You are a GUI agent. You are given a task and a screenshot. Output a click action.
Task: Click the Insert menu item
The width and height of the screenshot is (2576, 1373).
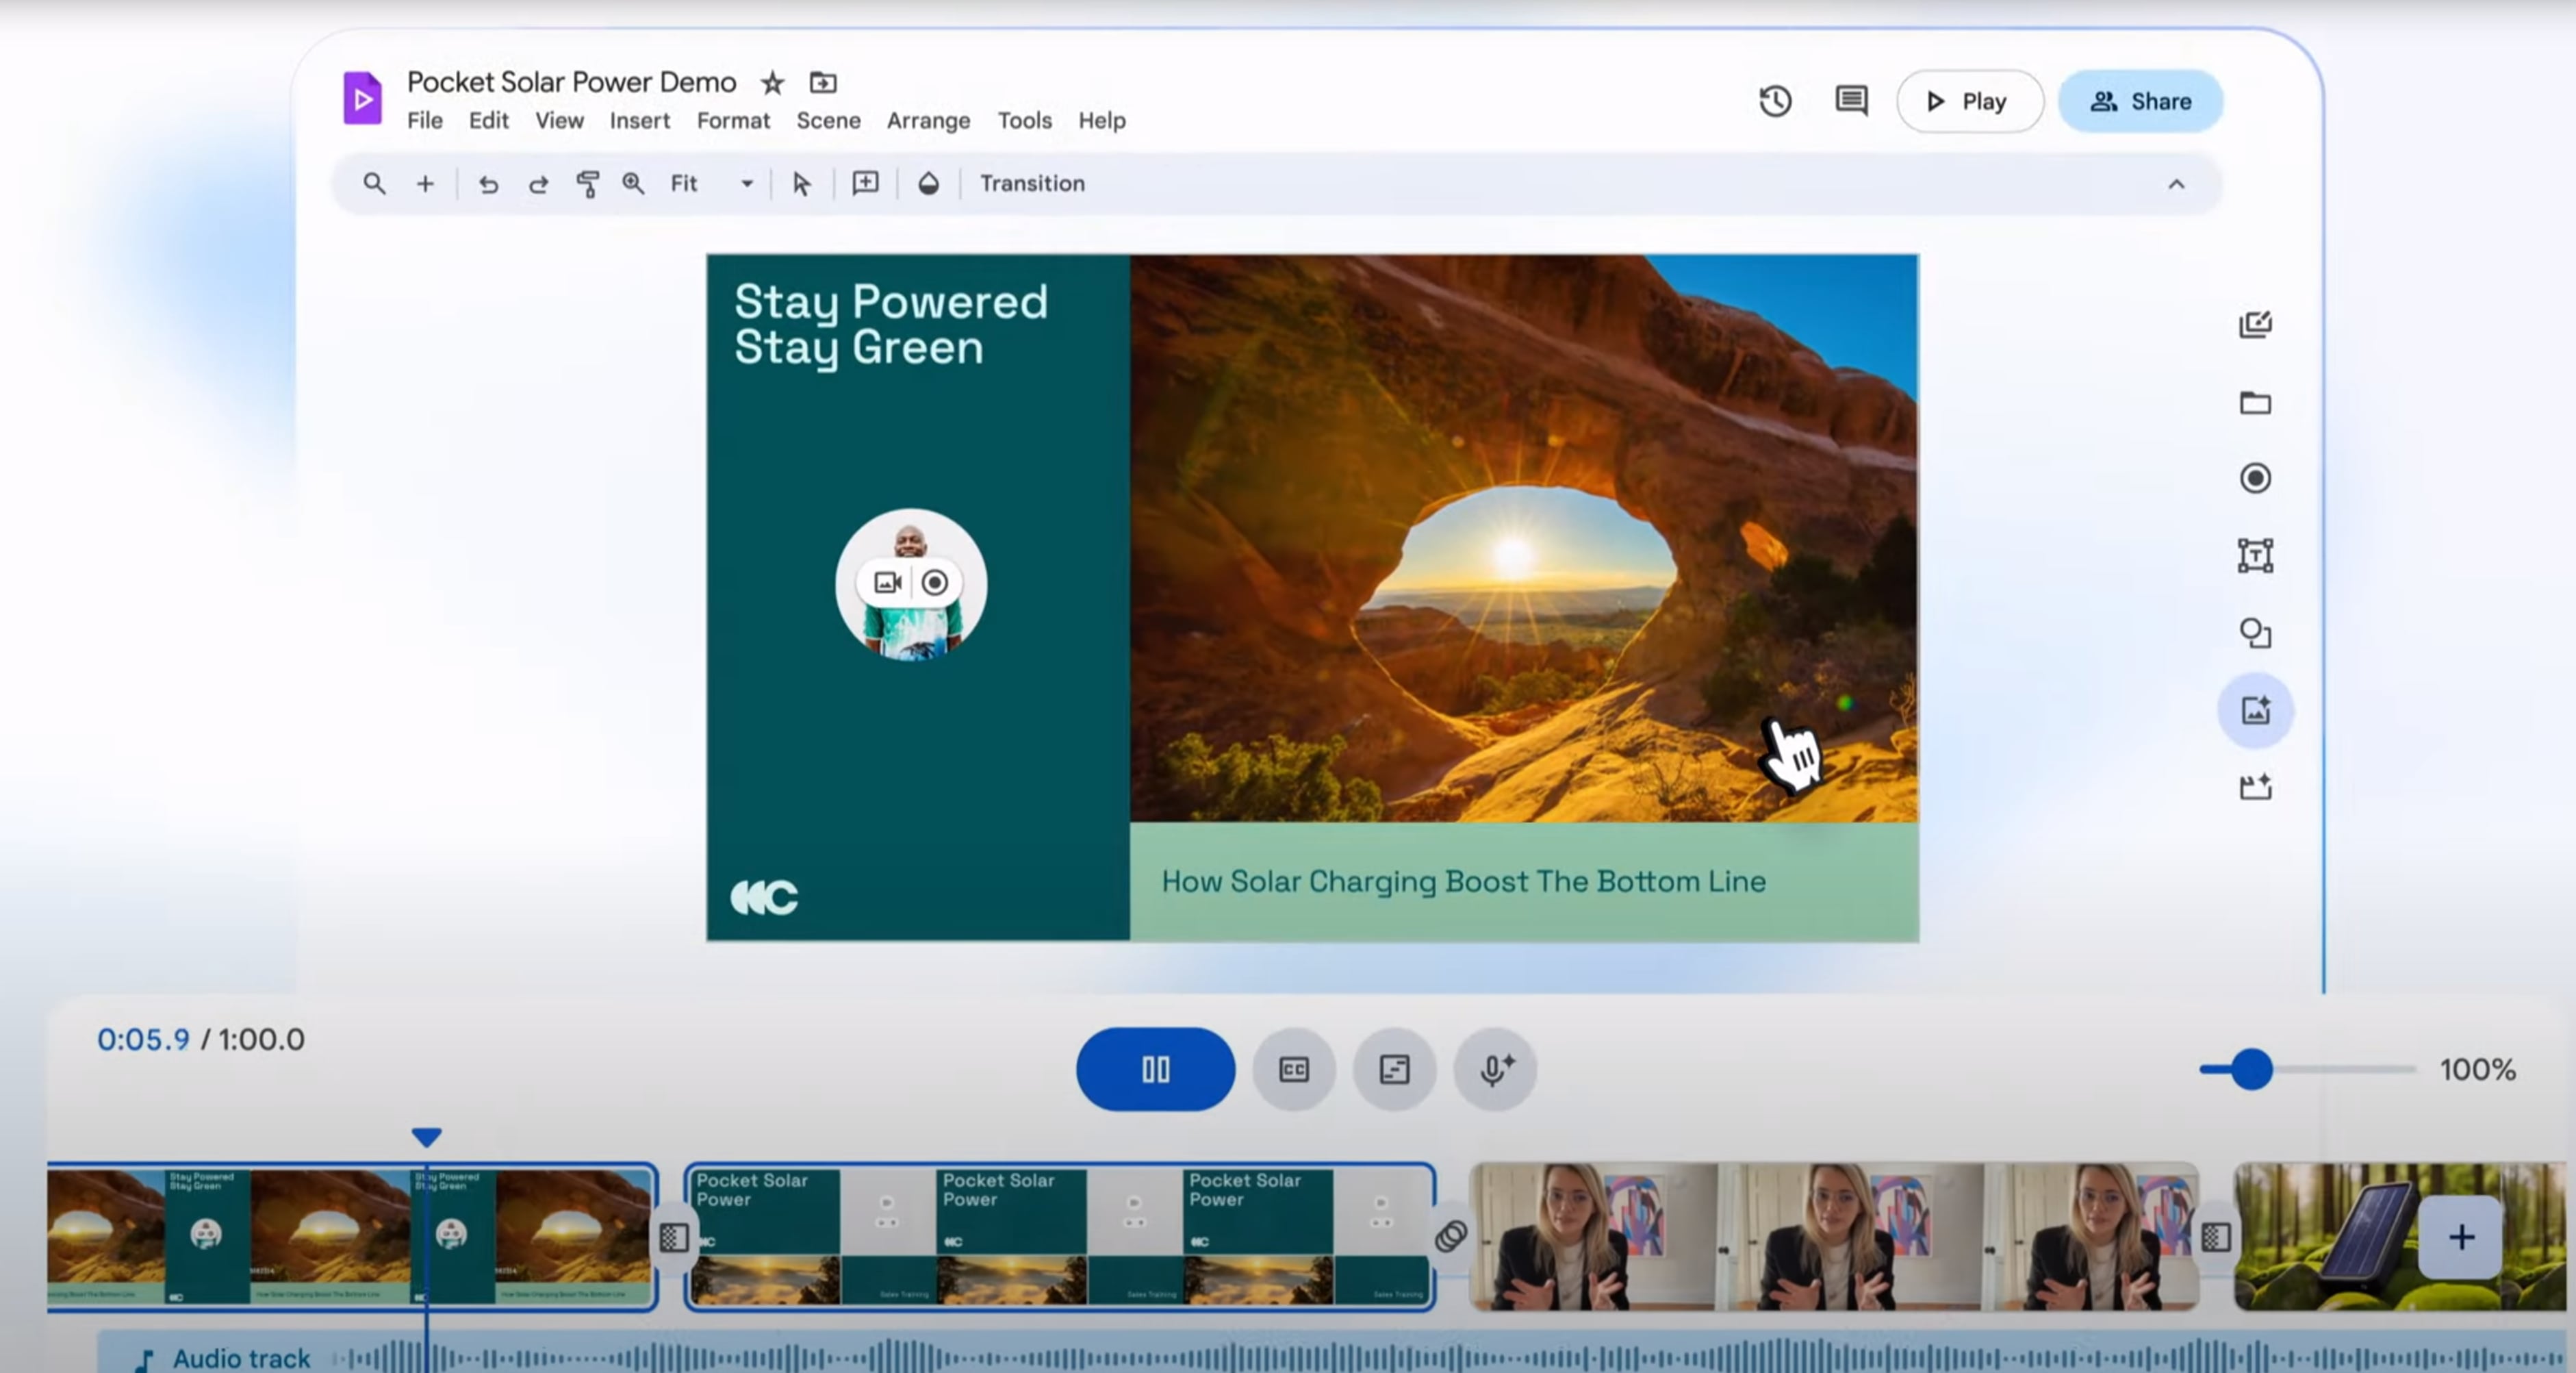[x=639, y=119]
